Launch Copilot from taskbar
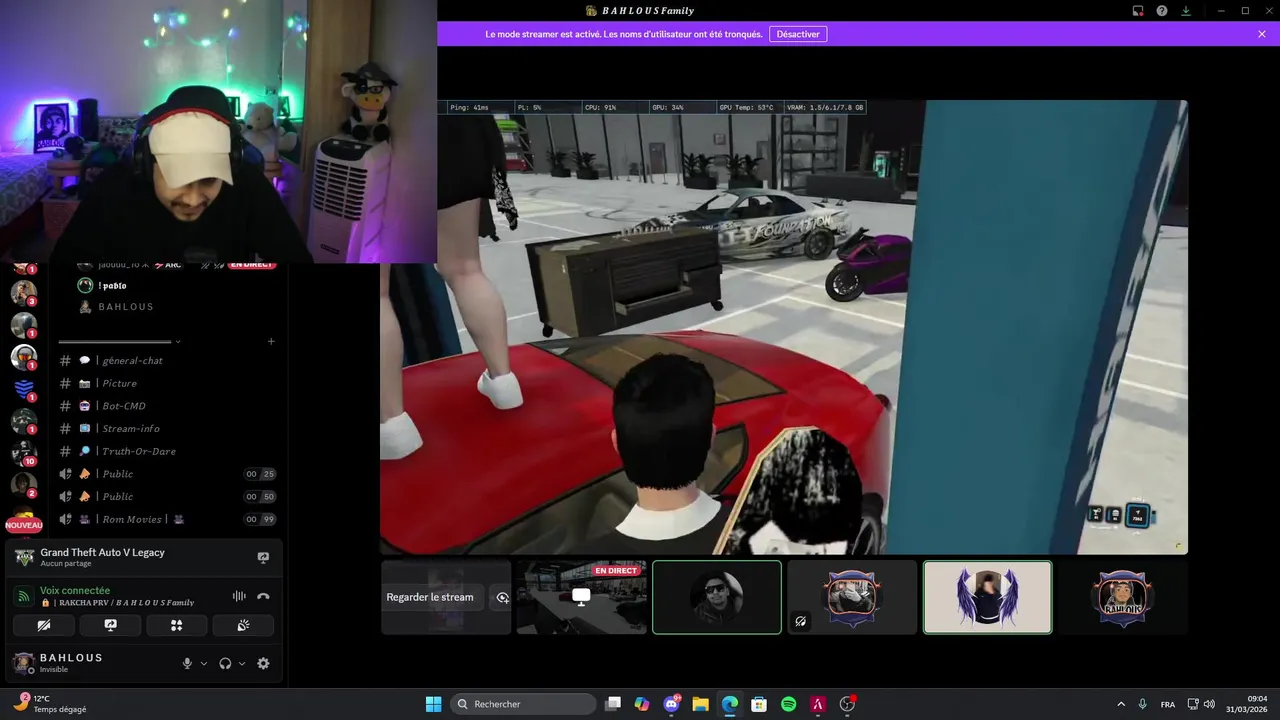Viewport: 1280px width, 720px height. (x=642, y=704)
